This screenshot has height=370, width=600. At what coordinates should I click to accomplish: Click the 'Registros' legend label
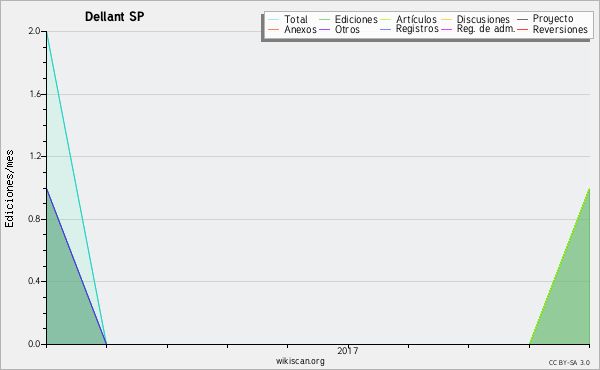pos(417,29)
